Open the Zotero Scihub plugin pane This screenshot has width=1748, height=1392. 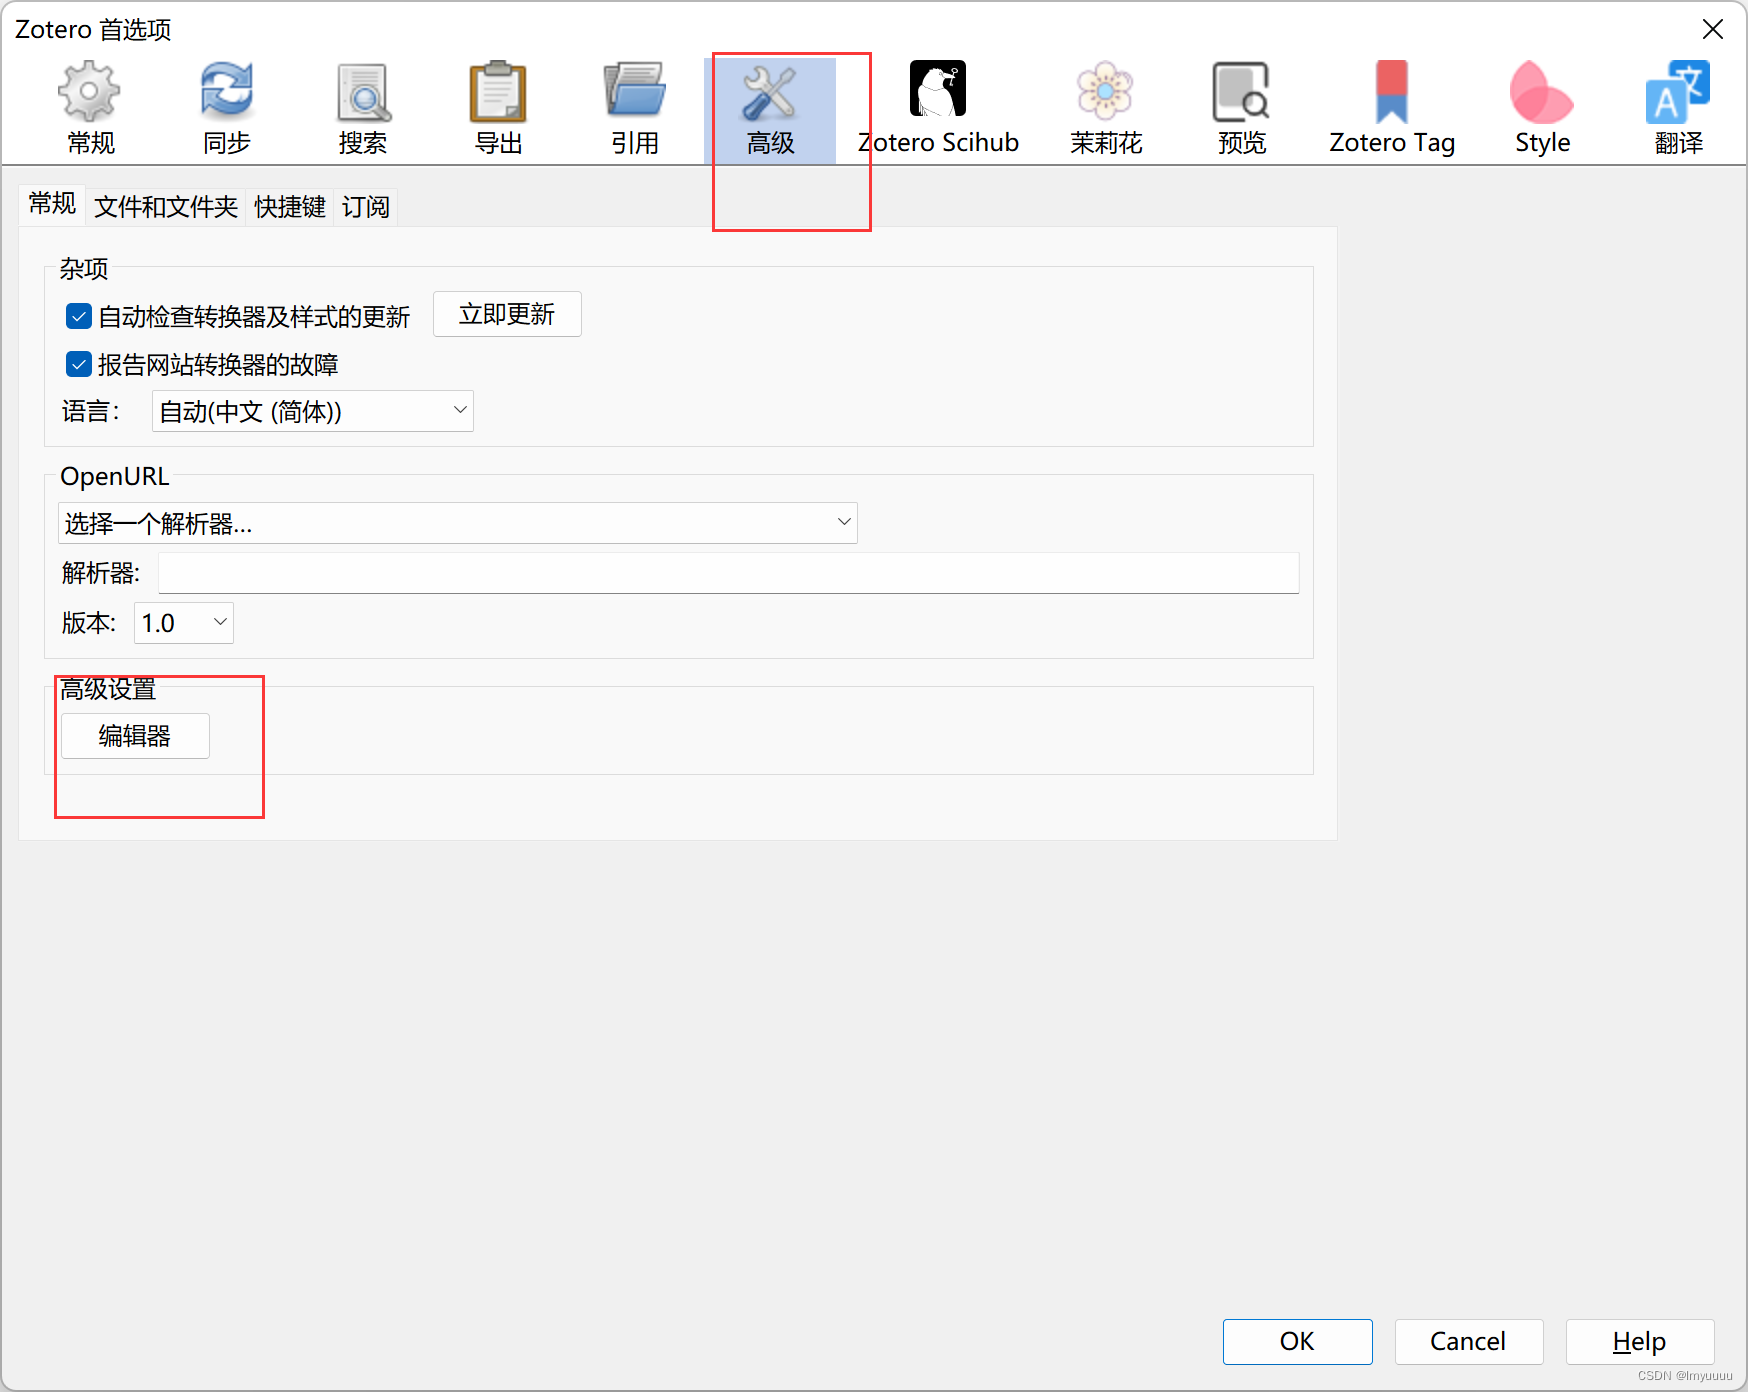pyautogui.click(x=938, y=108)
